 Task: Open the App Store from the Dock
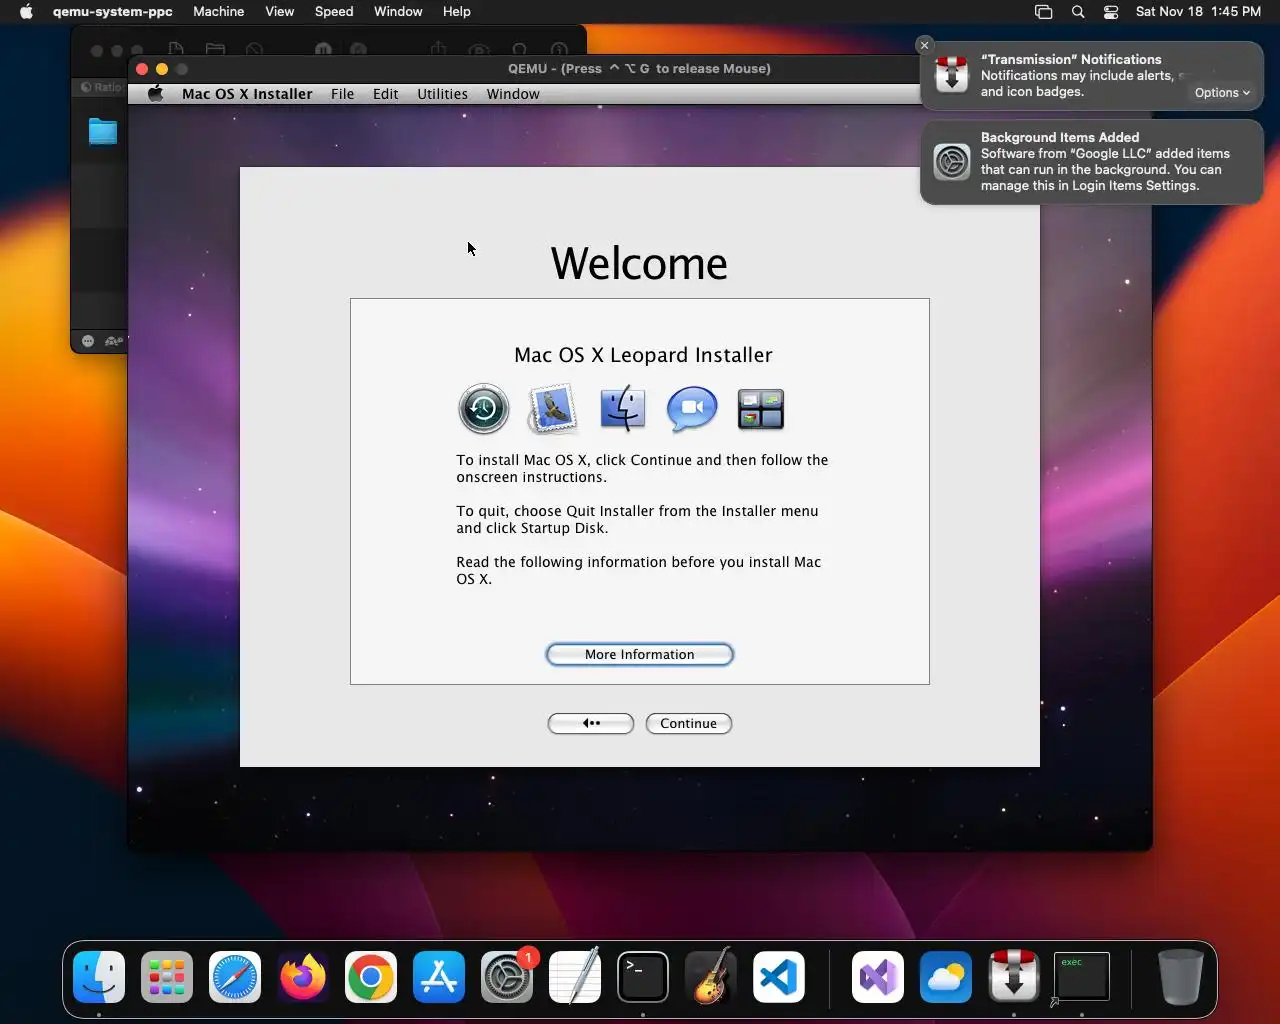[439, 977]
